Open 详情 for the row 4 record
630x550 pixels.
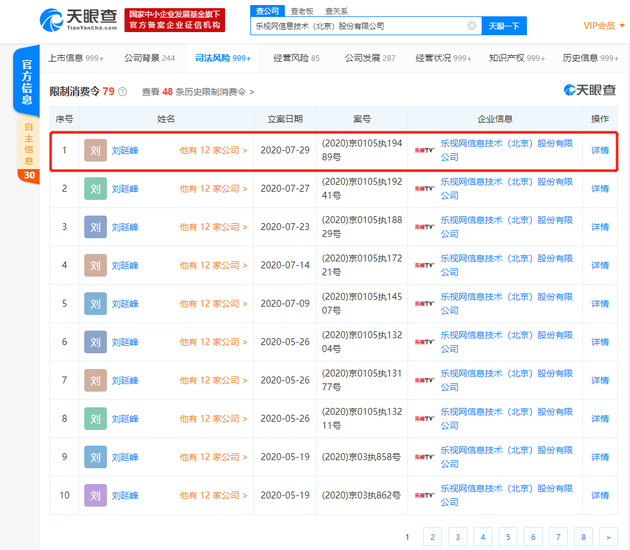[x=599, y=266]
